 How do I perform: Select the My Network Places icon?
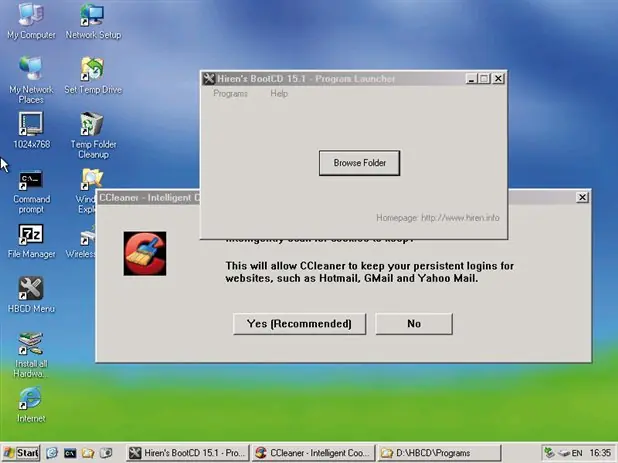coord(31,80)
